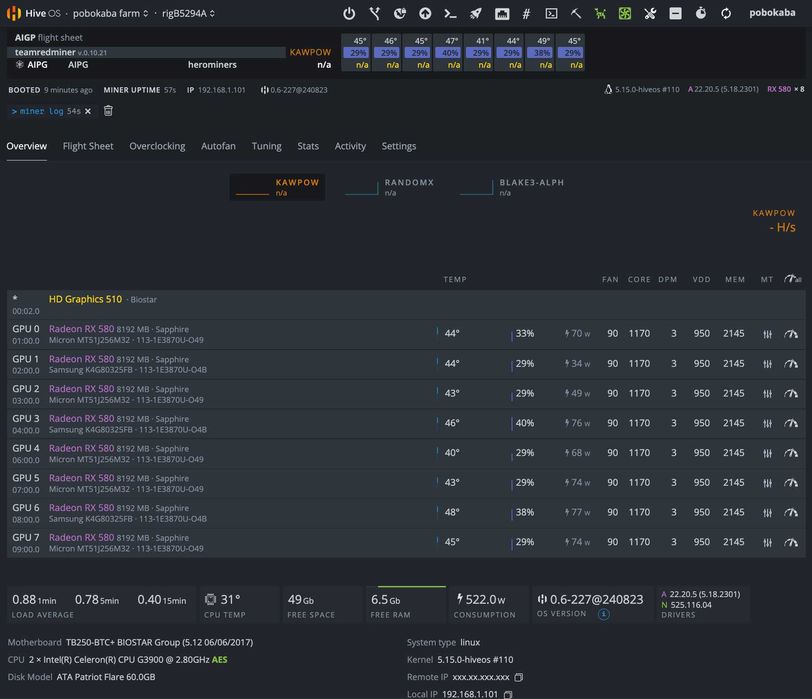Open tuning sliders icon for GPU 0
Image resolution: width=812 pixels, height=699 pixels.
[767, 334]
